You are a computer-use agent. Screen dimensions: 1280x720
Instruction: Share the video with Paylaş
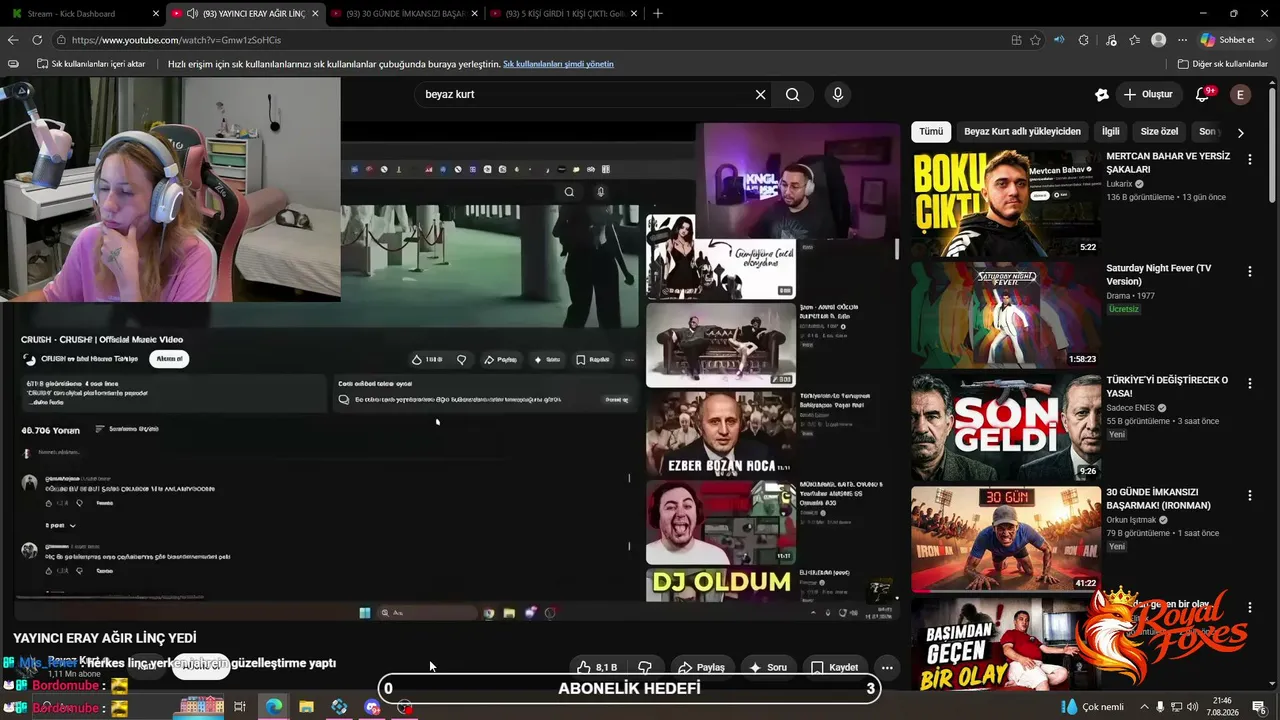pos(701,667)
